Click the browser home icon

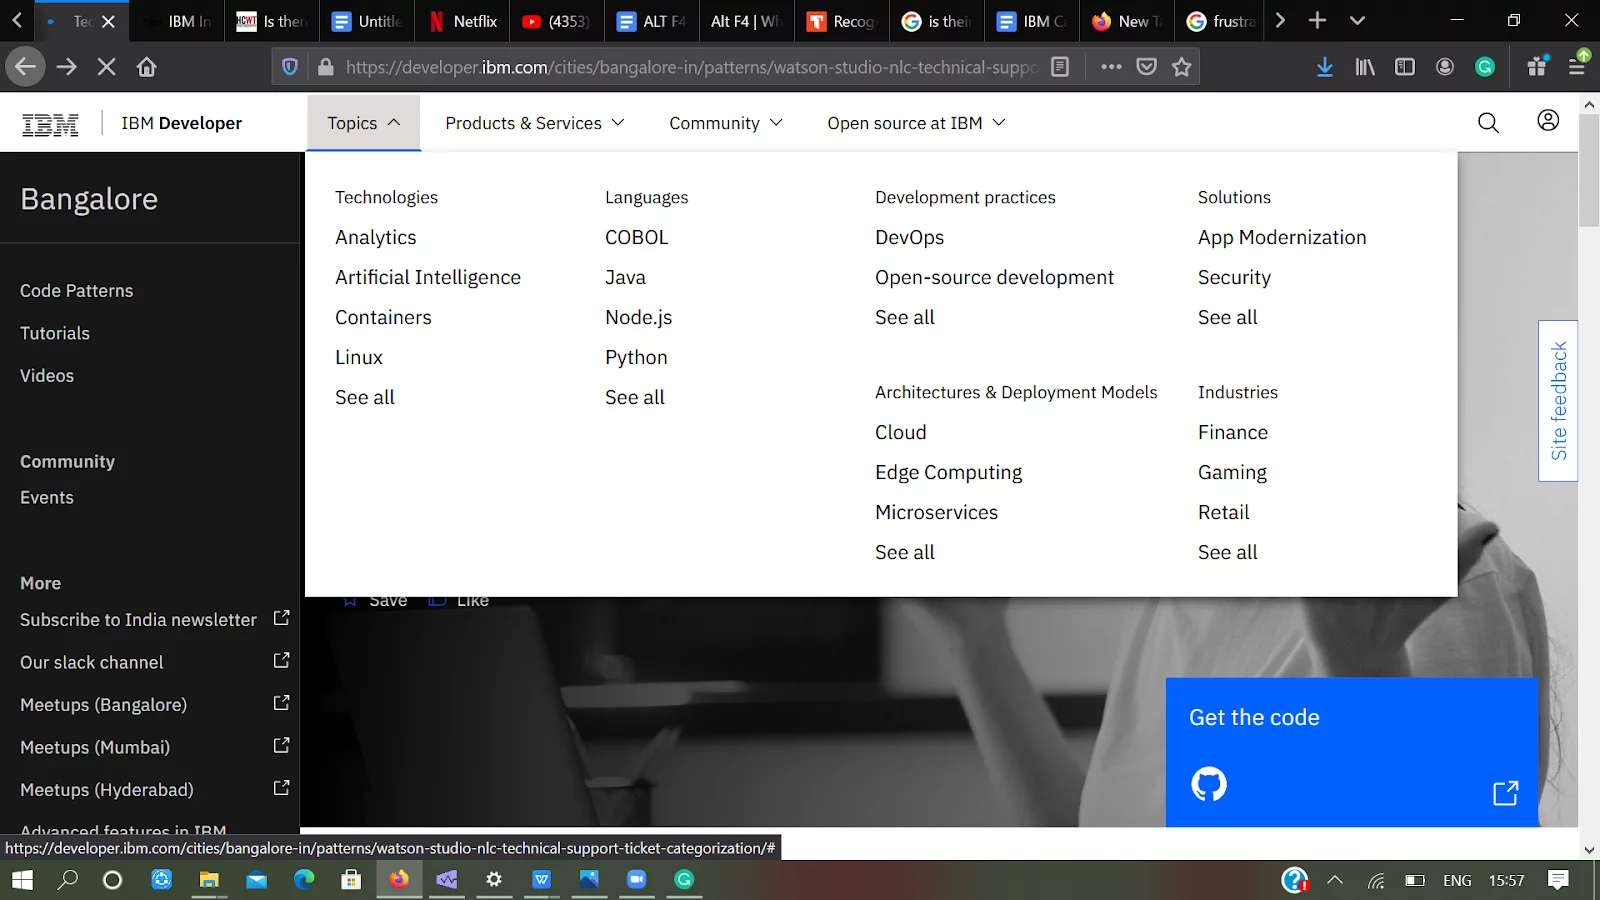[x=147, y=67]
